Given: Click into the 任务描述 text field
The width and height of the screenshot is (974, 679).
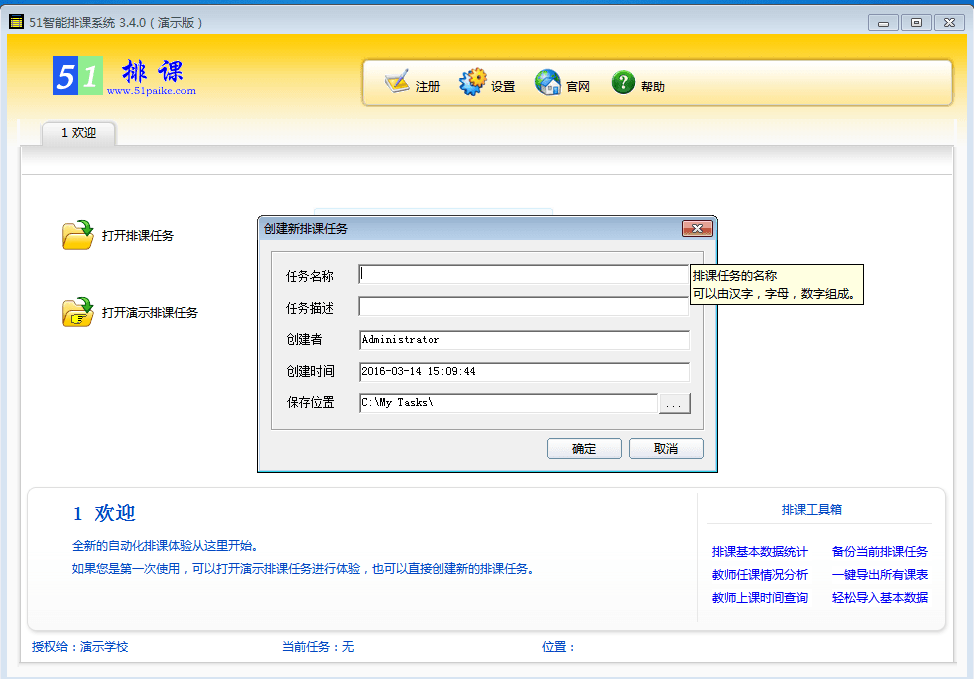Looking at the screenshot, I should pyautogui.click(x=523, y=307).
